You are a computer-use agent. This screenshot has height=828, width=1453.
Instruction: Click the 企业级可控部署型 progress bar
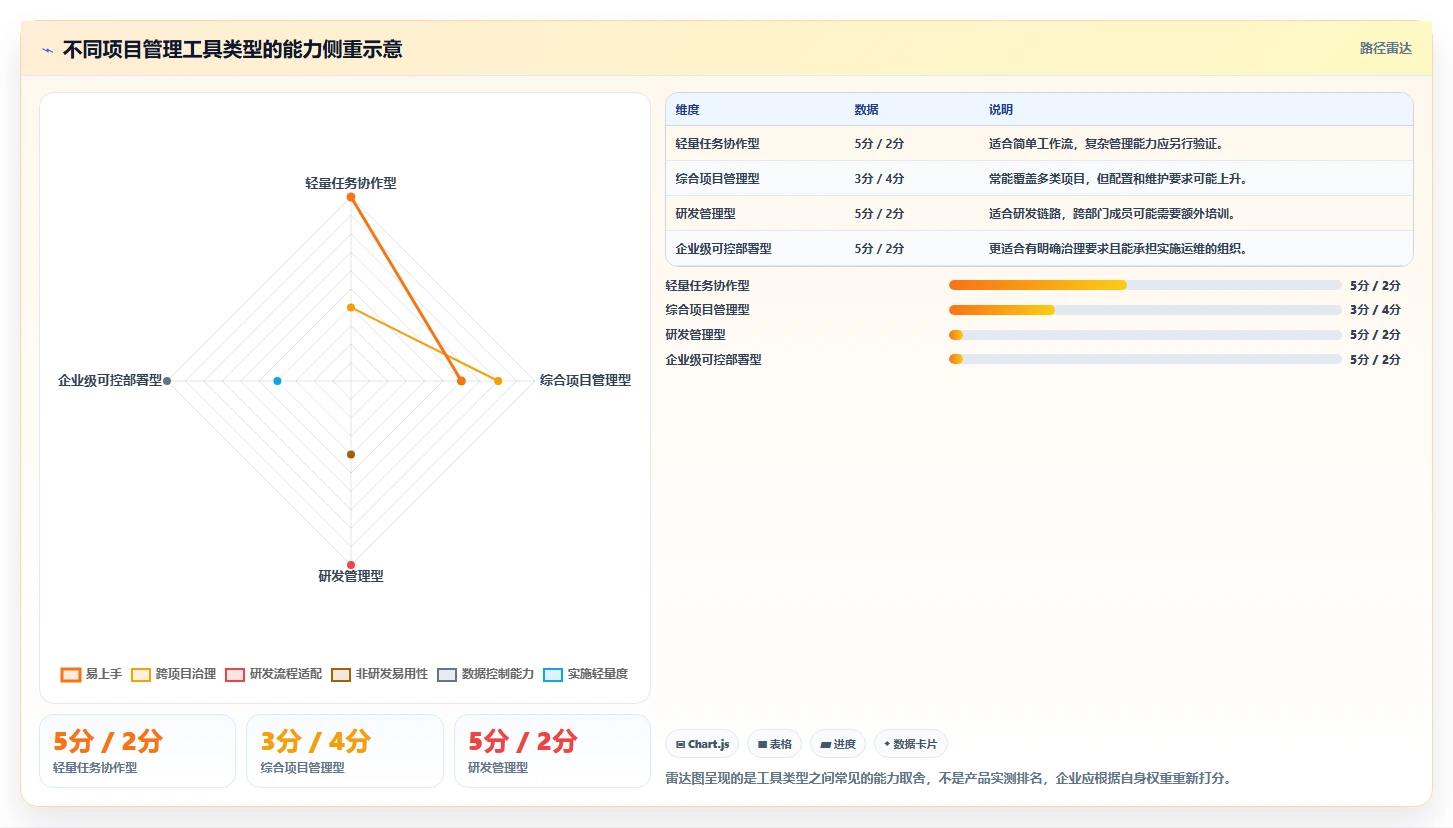[1145, 359]
